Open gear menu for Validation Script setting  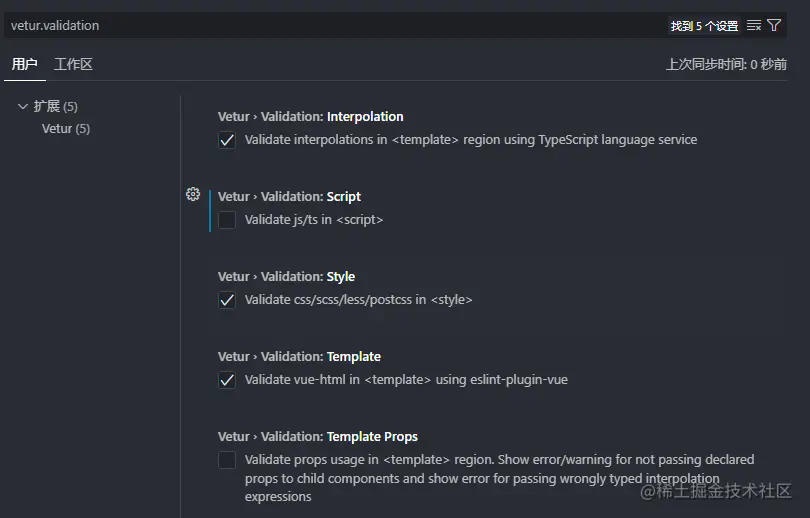tap(193, 194)
